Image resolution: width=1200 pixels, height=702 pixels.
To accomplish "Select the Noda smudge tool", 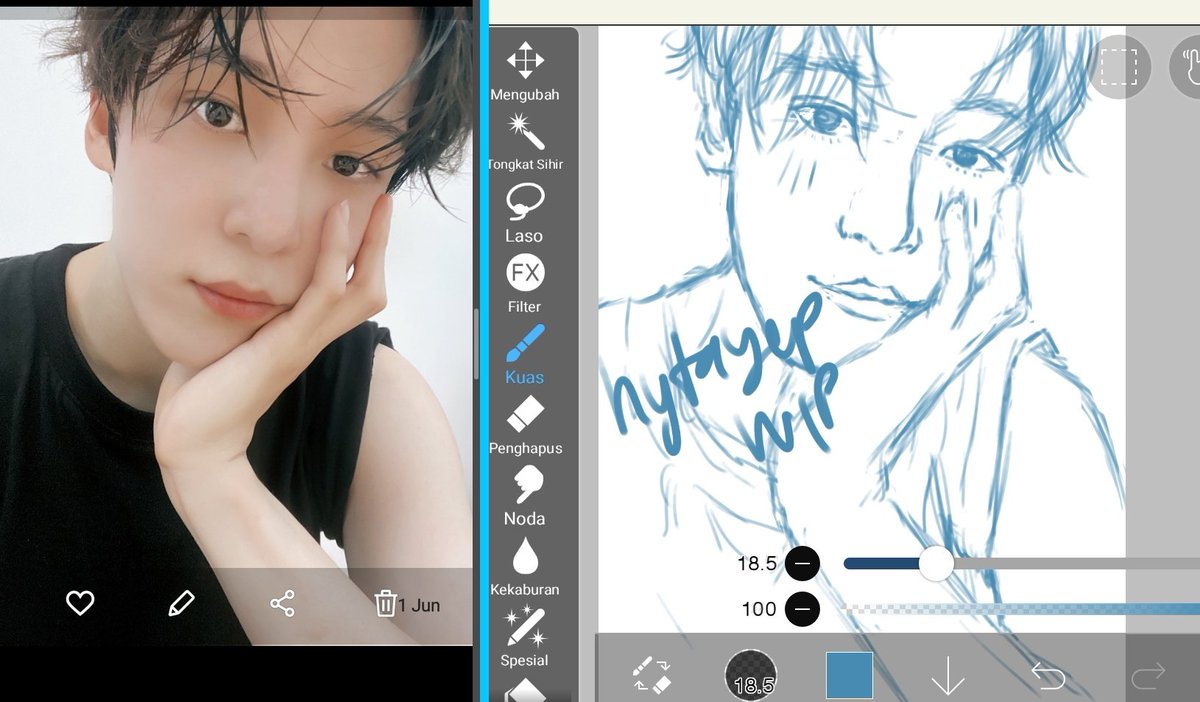I will tap(525, 496).
